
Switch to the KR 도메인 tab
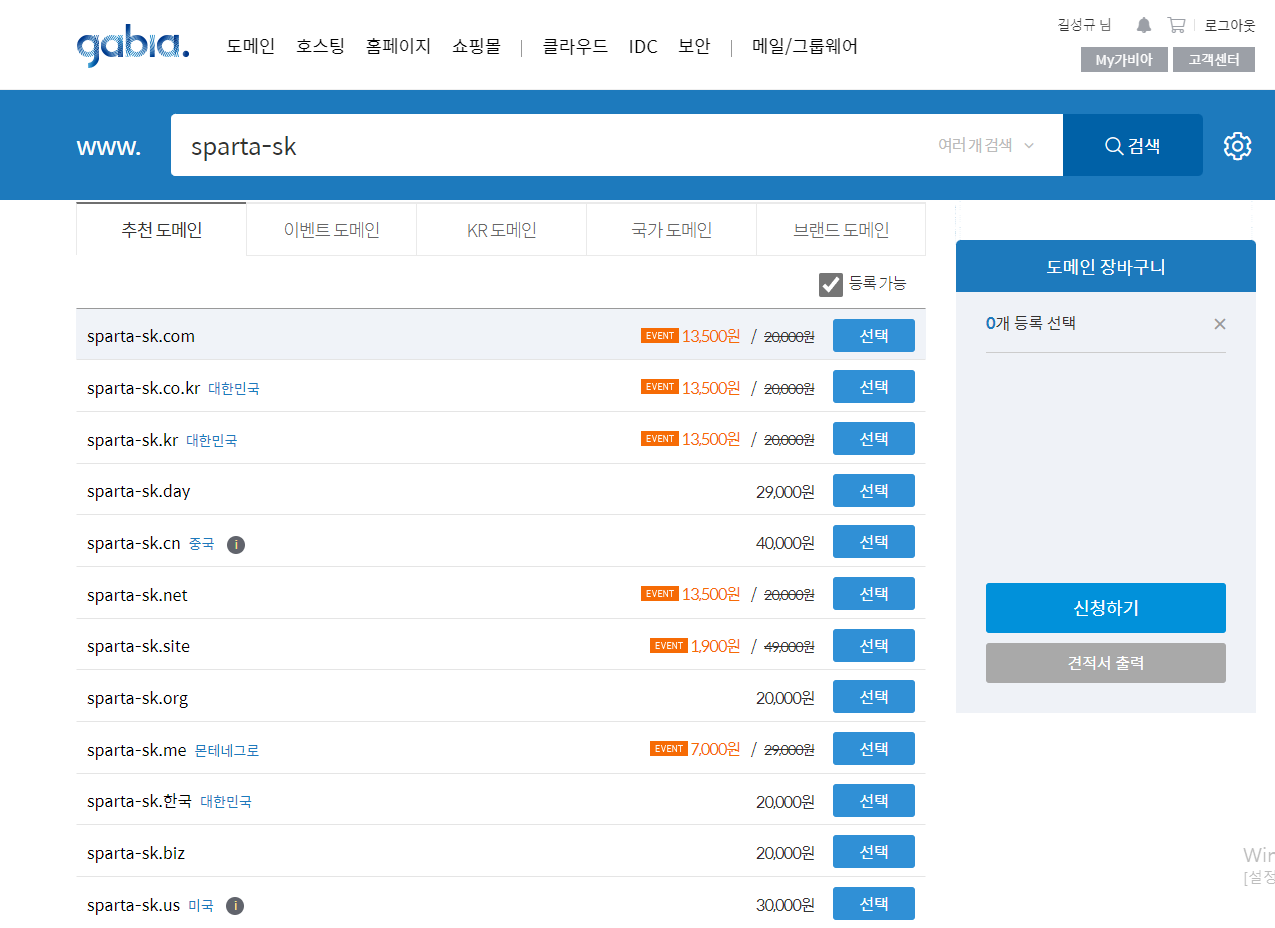pyautogui.click(x=502, y=229)
